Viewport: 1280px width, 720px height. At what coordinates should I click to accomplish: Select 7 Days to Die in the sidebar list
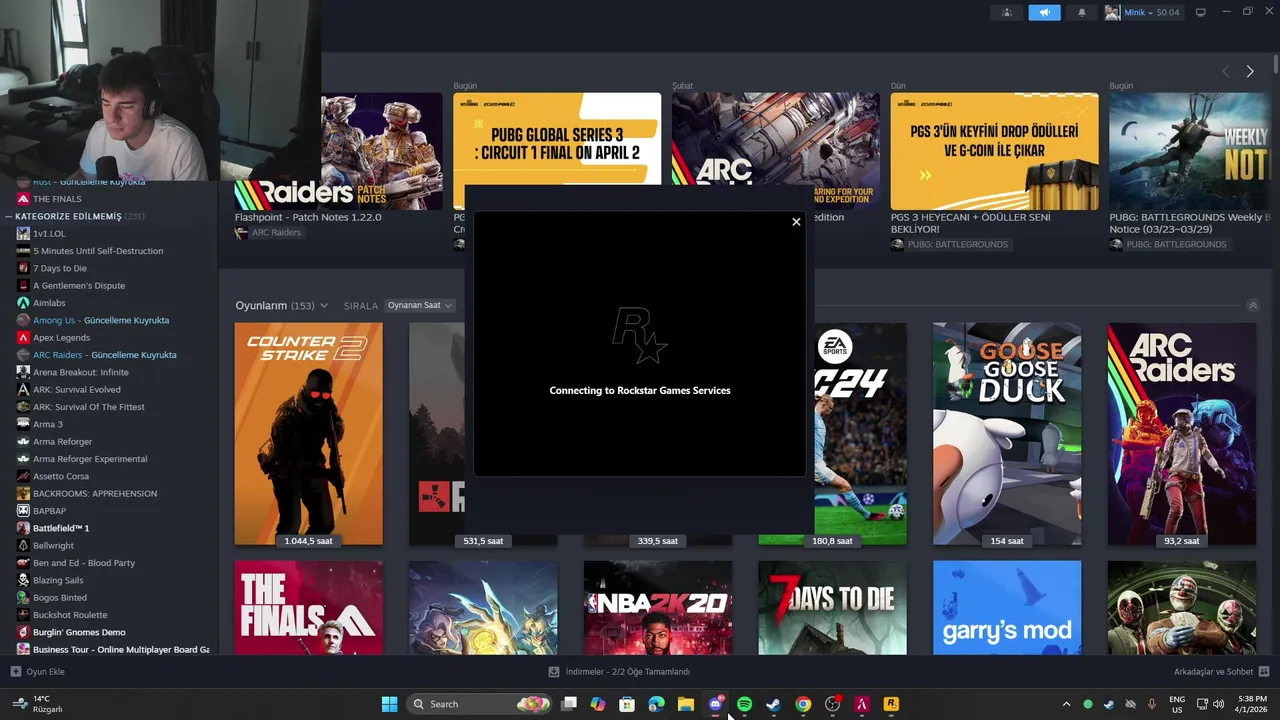coord(59,268)
